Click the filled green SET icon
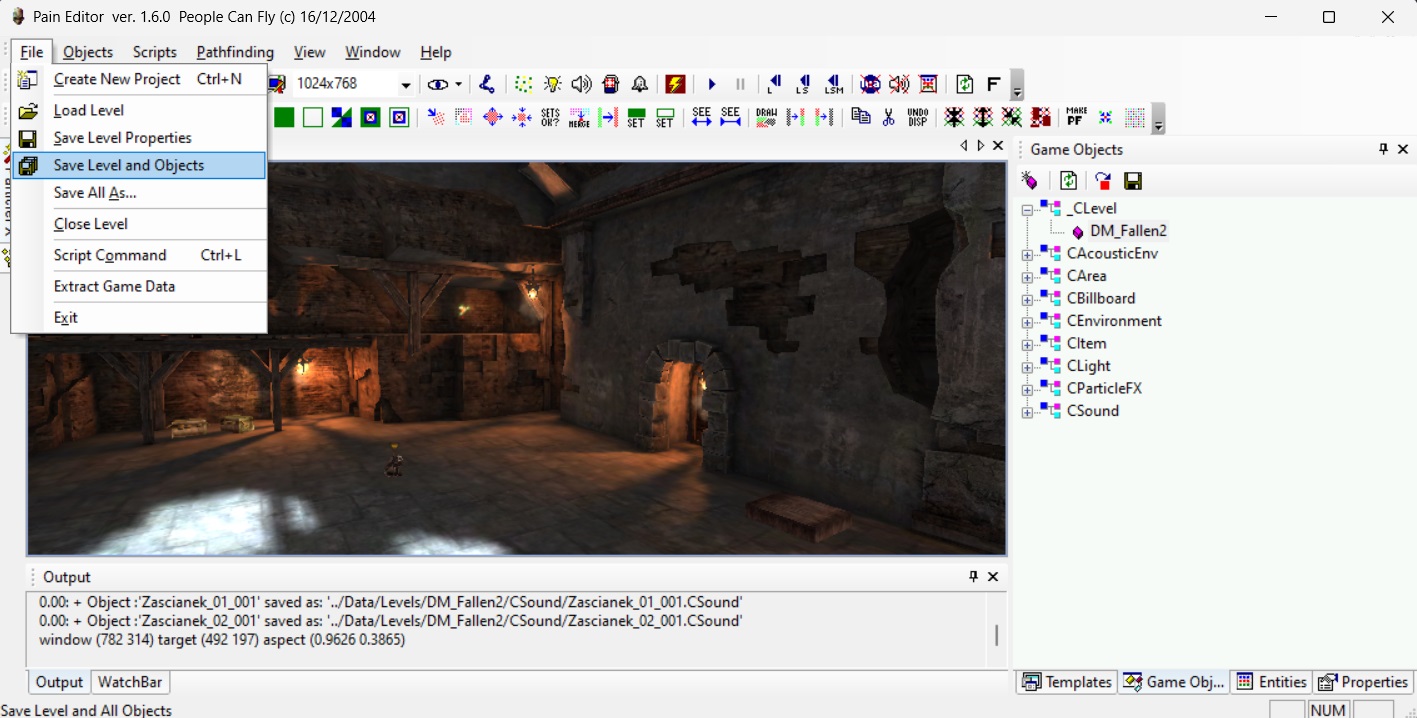 (x=636, y=117)
